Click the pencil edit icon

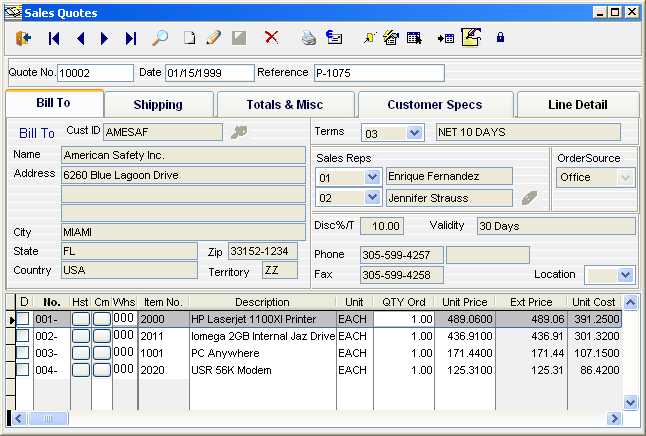pyautogui.click(x=213, y=38)
